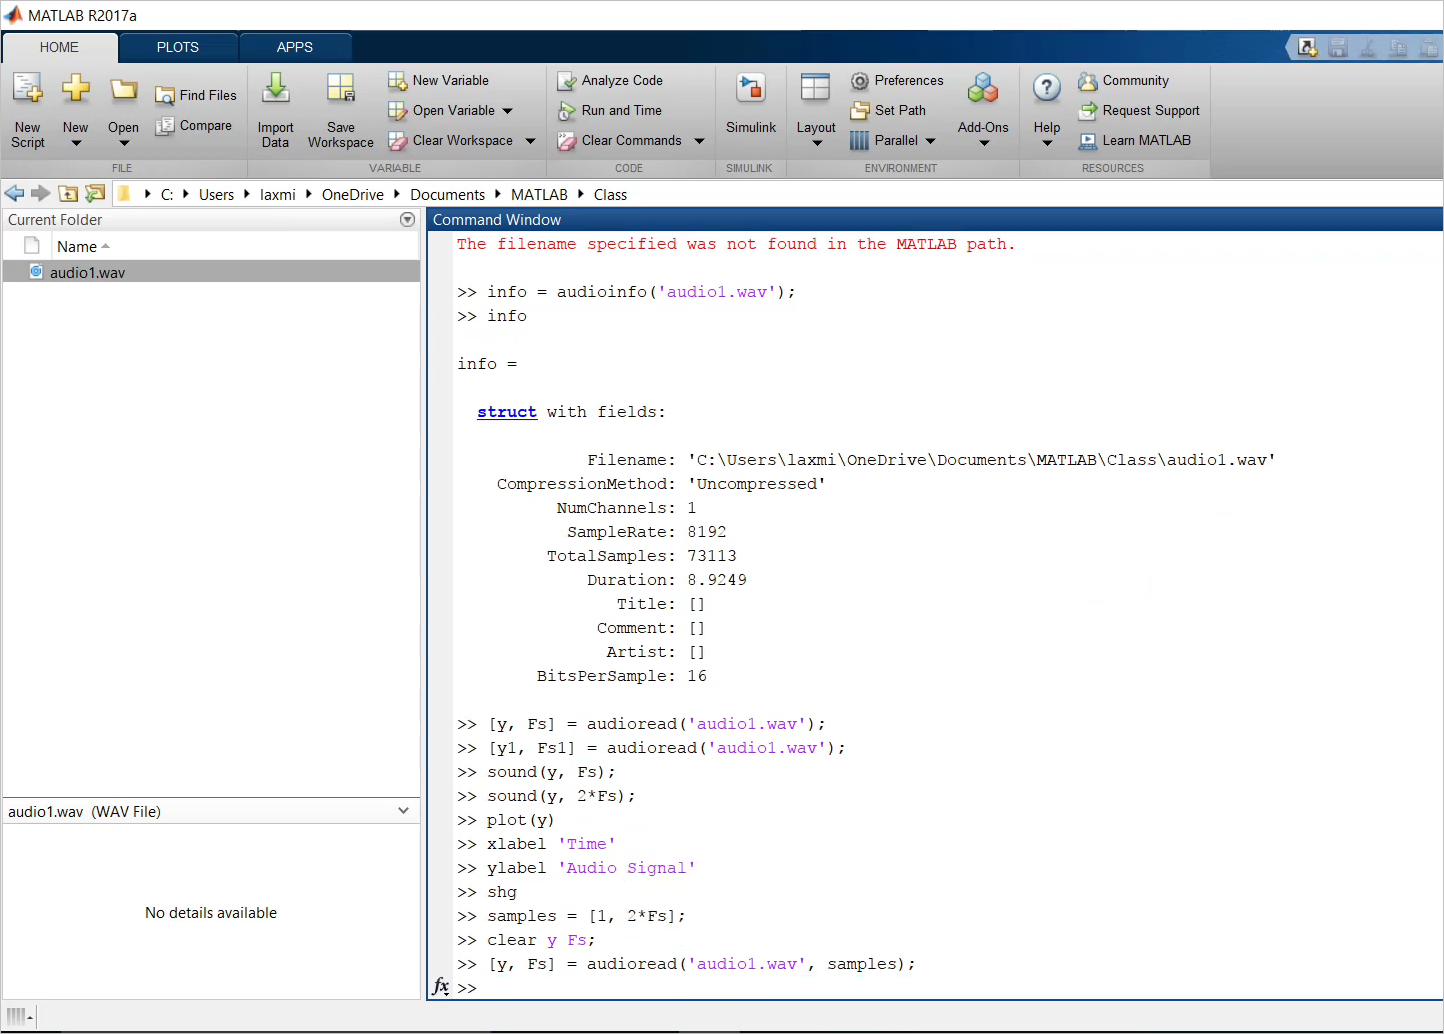Launch Simulink
Image resolution: width=1444 pixels, height=1034 pixels.
pyautogui.click(x=751, y=103)
